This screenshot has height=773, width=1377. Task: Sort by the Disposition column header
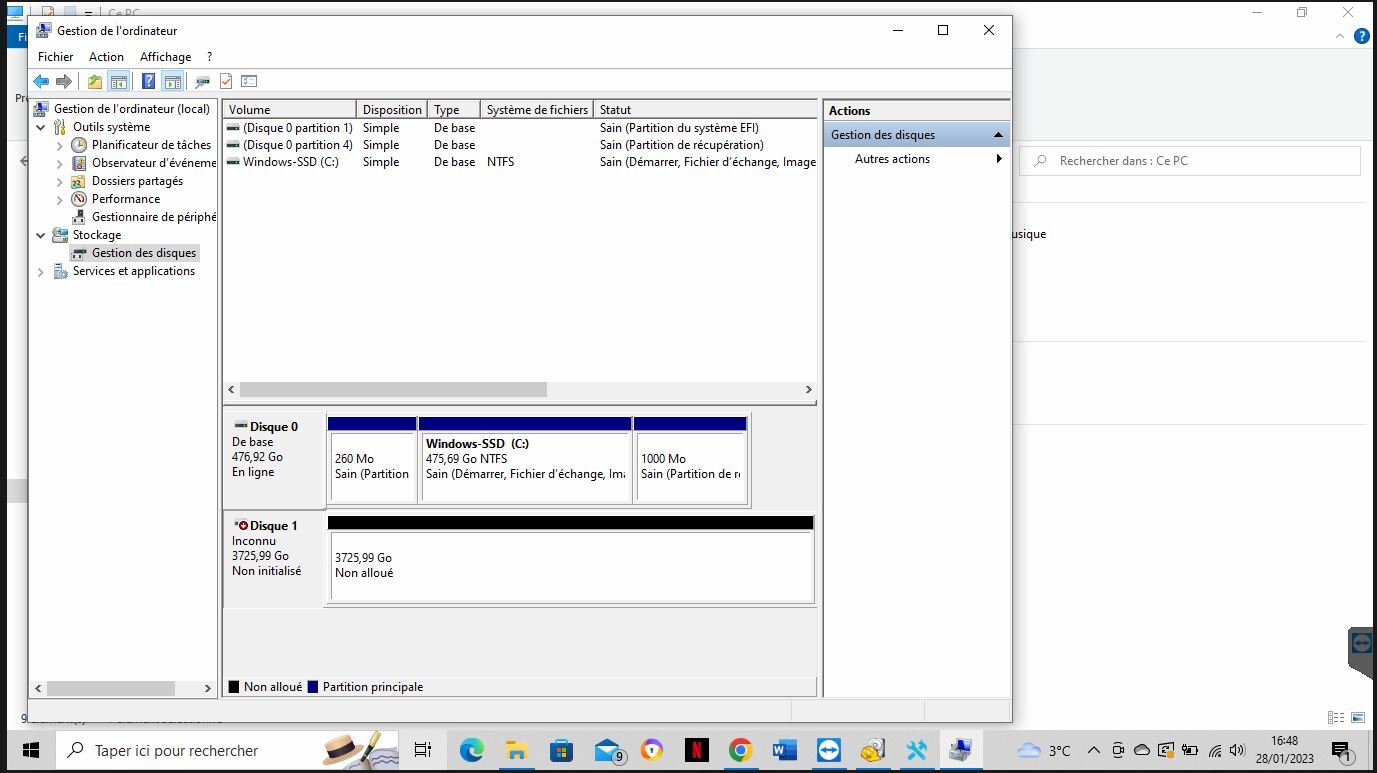[x=392, y=109]
